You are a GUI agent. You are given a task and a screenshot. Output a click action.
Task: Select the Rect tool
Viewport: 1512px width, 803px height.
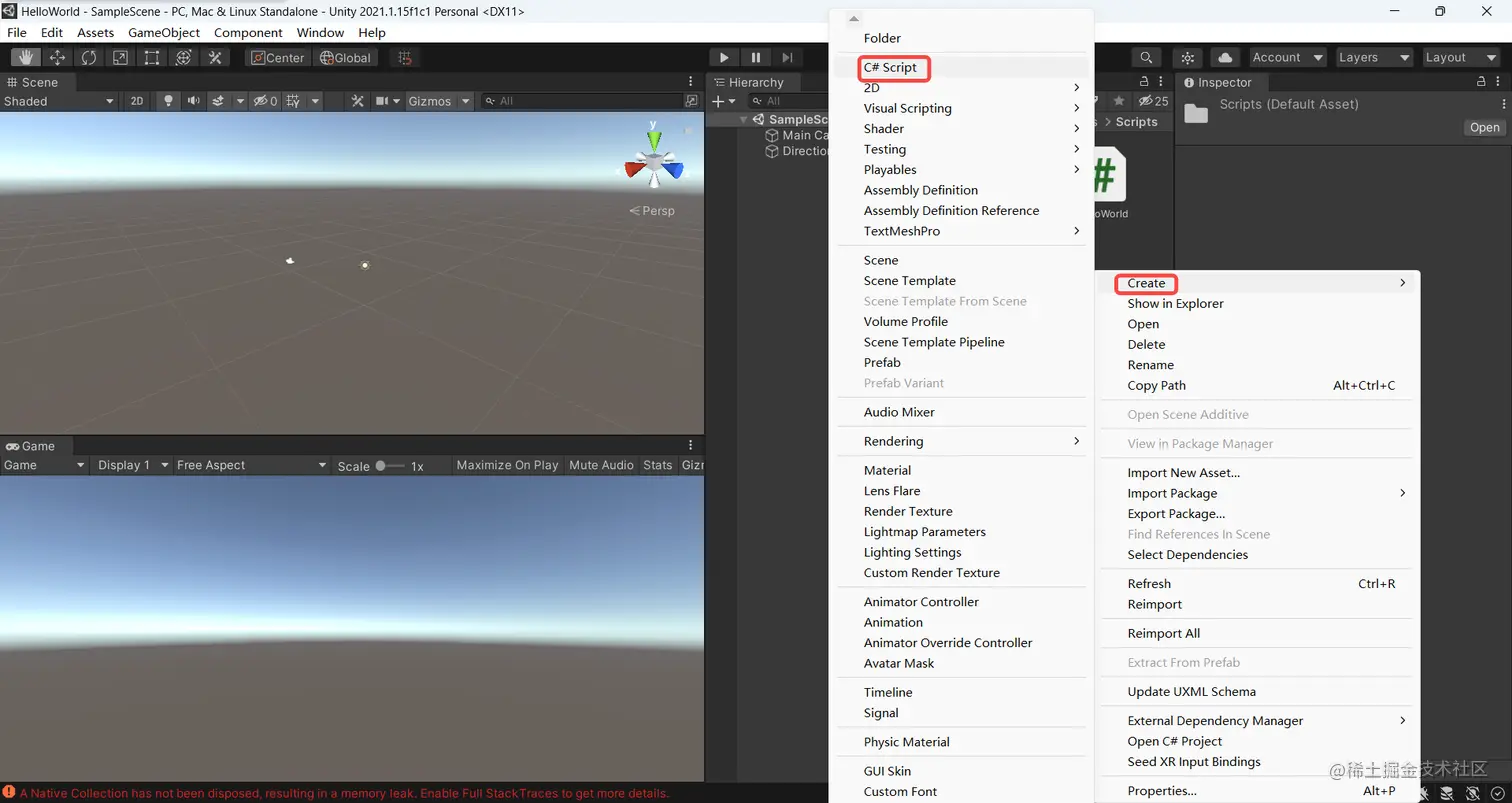(x=152, y=58)
